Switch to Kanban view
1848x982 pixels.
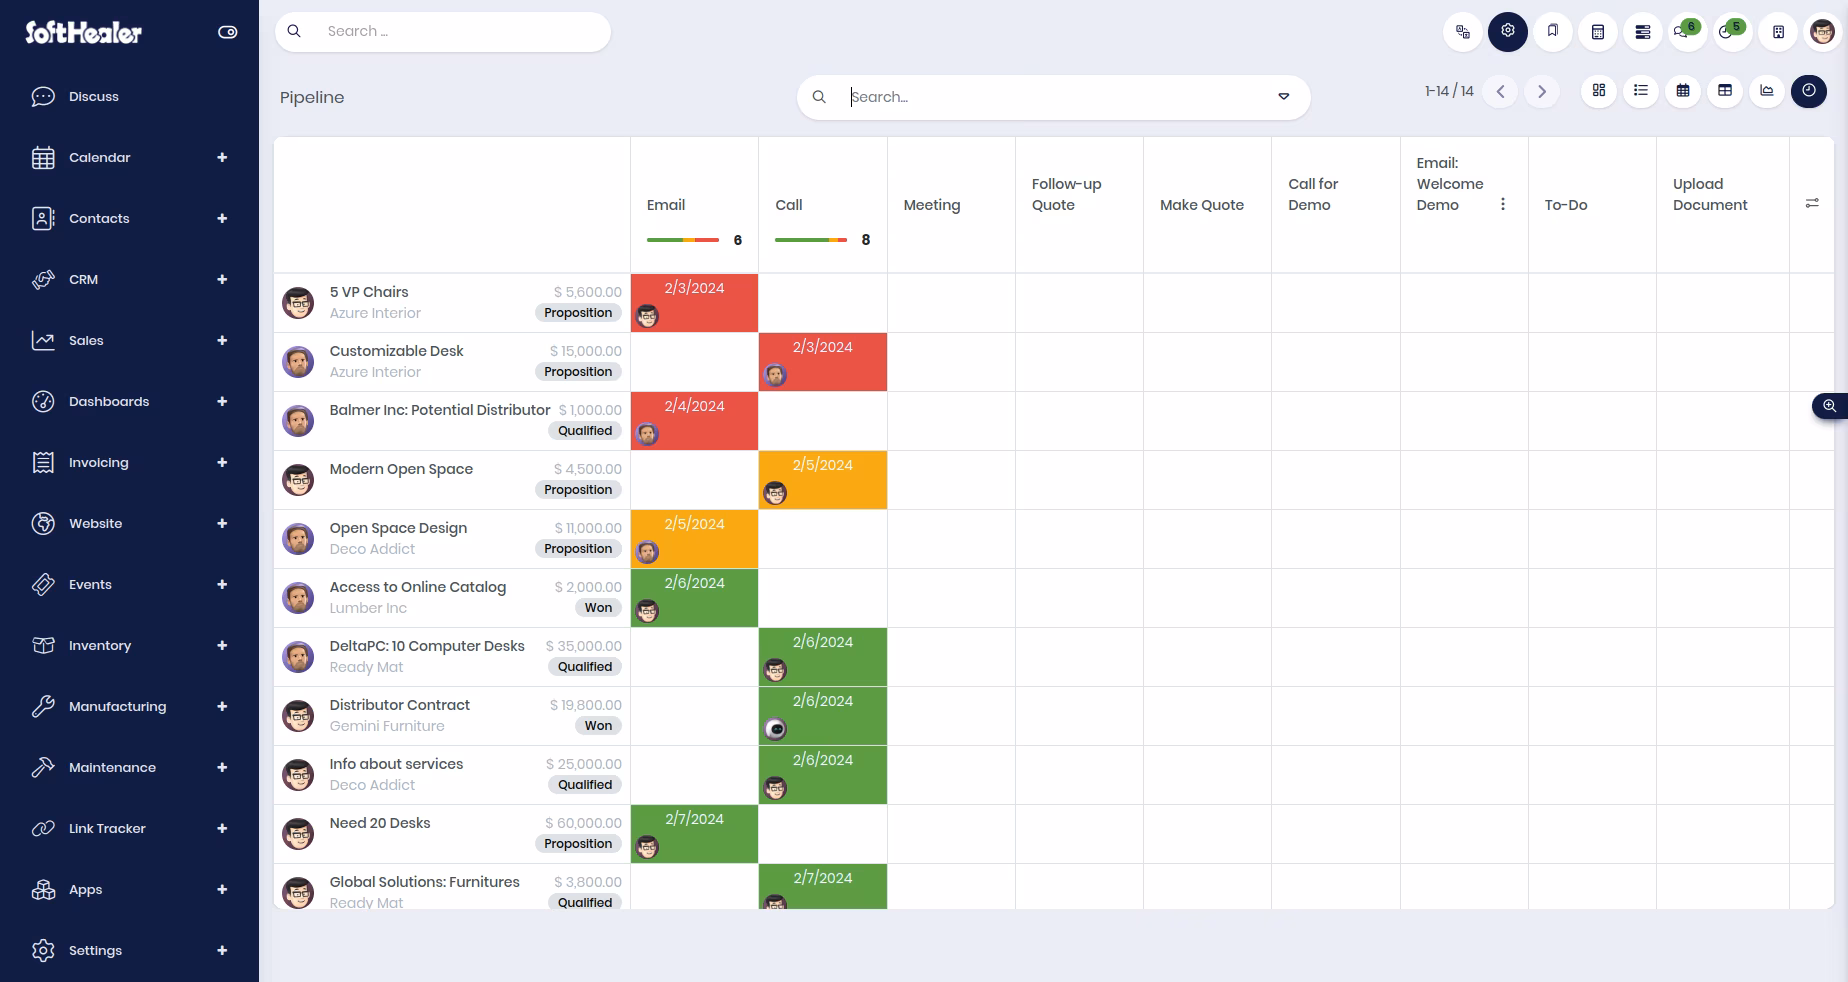(x=1599, y=91)
